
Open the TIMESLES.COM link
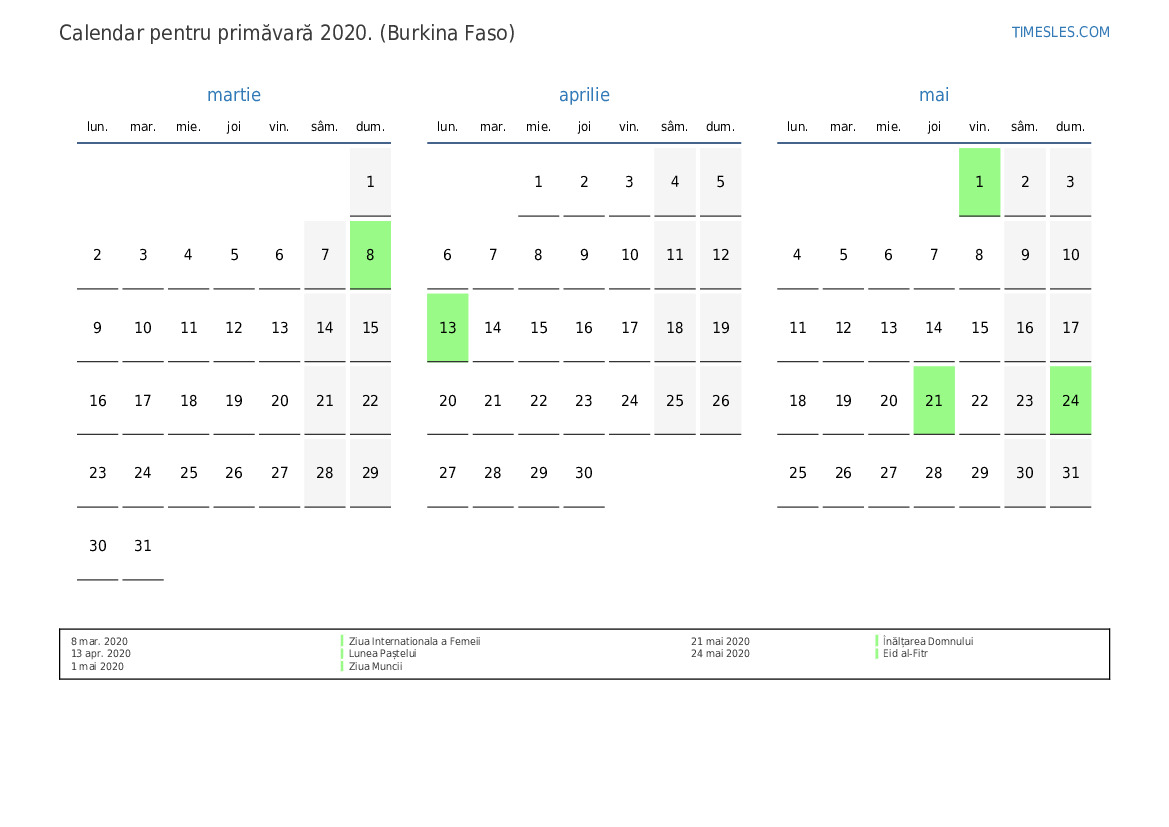1060,32
